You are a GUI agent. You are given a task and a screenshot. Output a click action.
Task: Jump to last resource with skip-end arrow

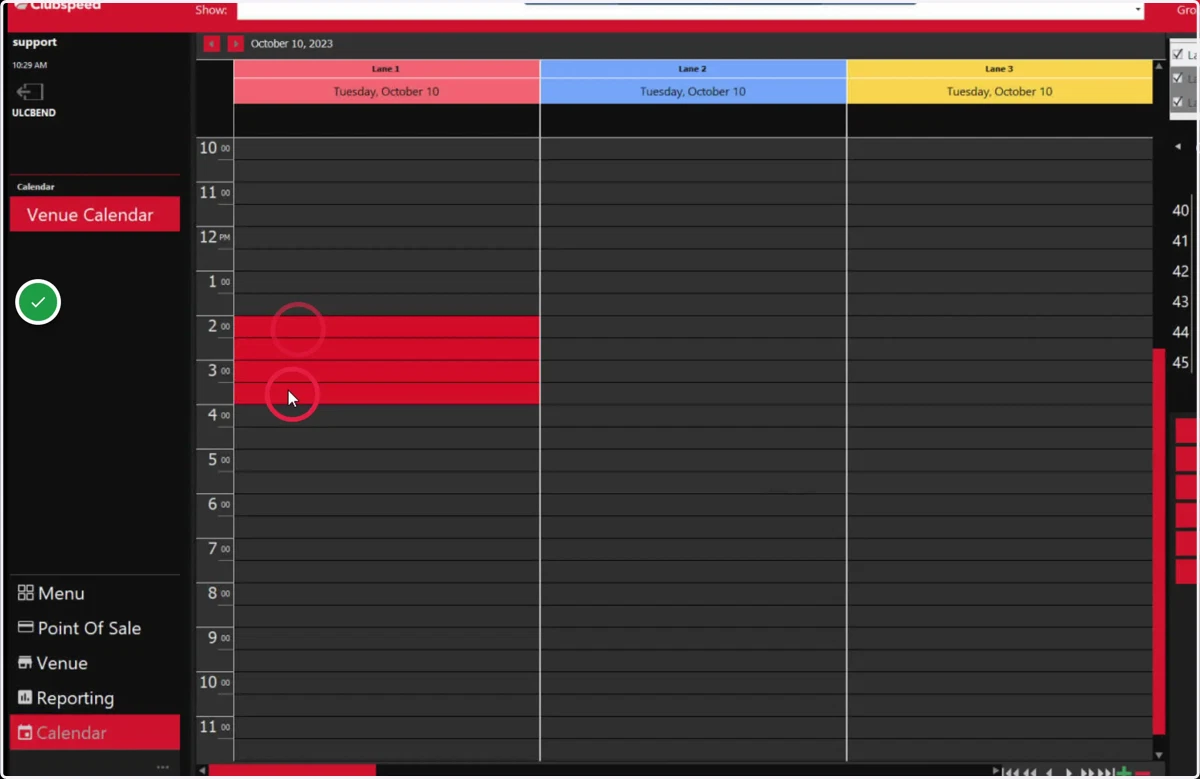point(1105,772)
